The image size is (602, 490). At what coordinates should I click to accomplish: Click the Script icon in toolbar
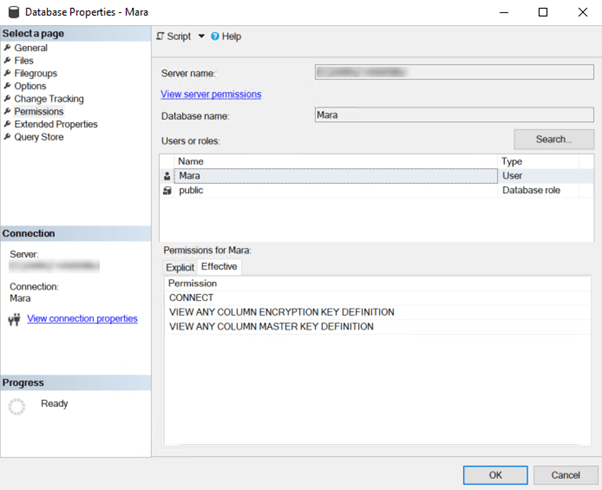160,36
